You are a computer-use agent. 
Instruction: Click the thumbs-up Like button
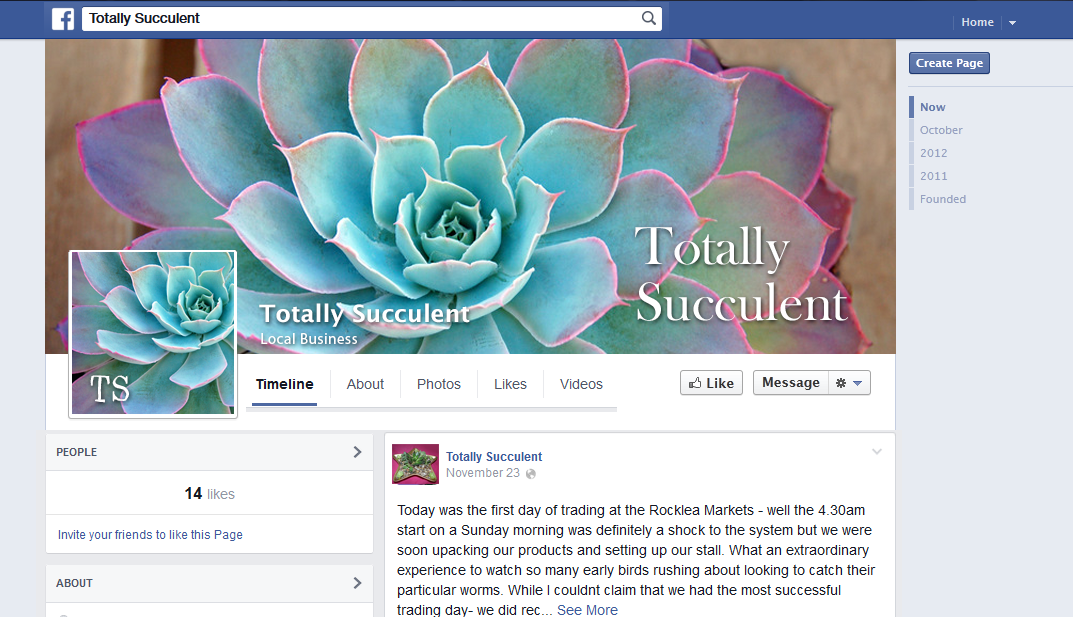click(711, 383)
